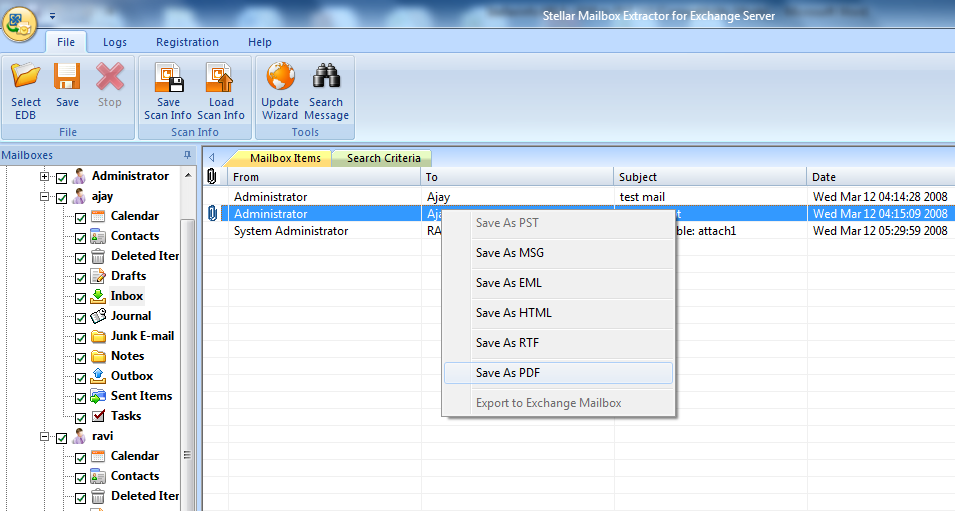The image size is (955, 511).
Task: Click the paperclip on selected Administrator row
Action: click(x=212, y=213)
